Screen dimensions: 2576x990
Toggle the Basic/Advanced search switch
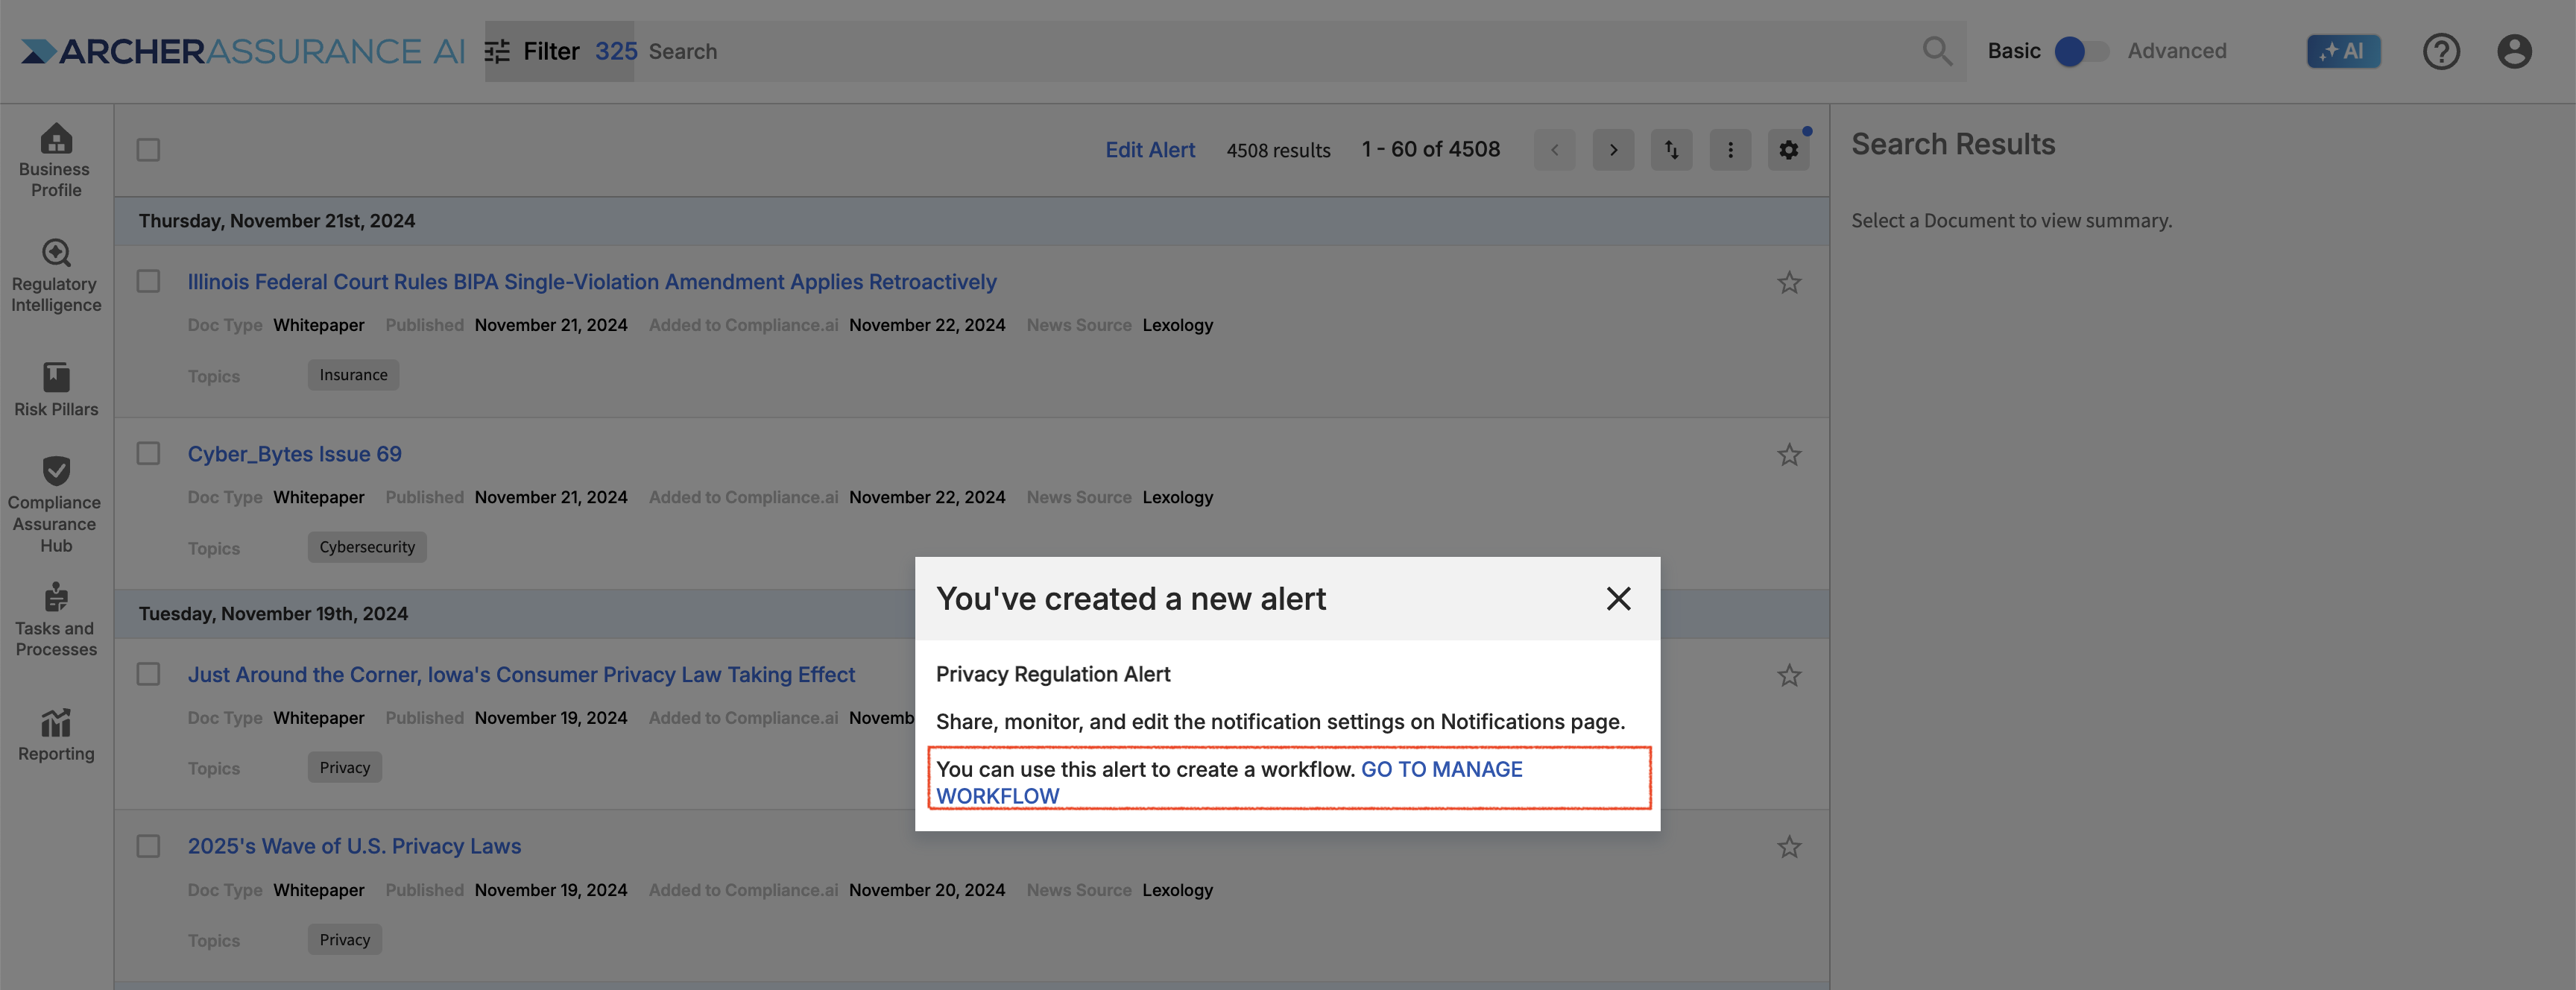point(2081,51)
